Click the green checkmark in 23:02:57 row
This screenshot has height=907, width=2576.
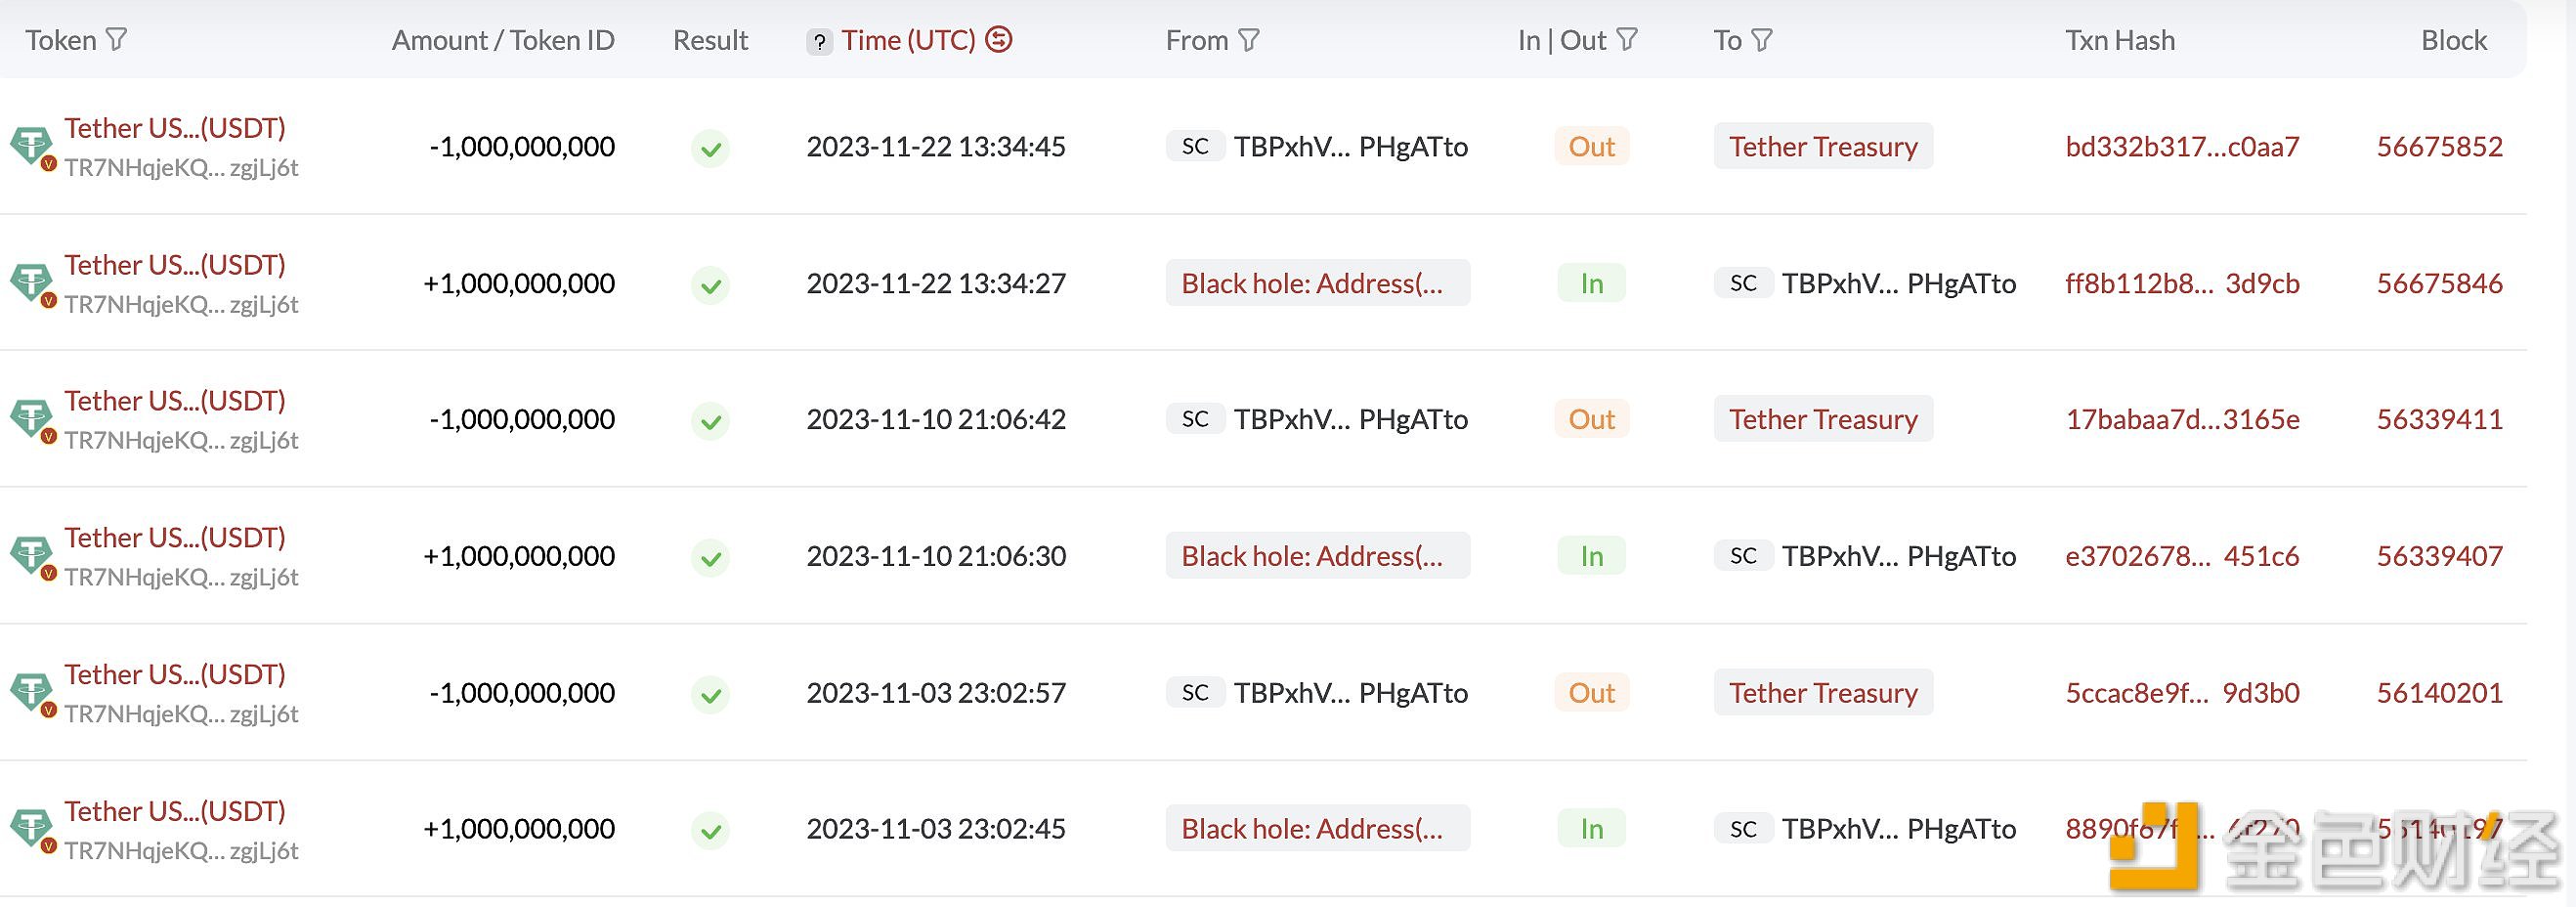point(710,694)
